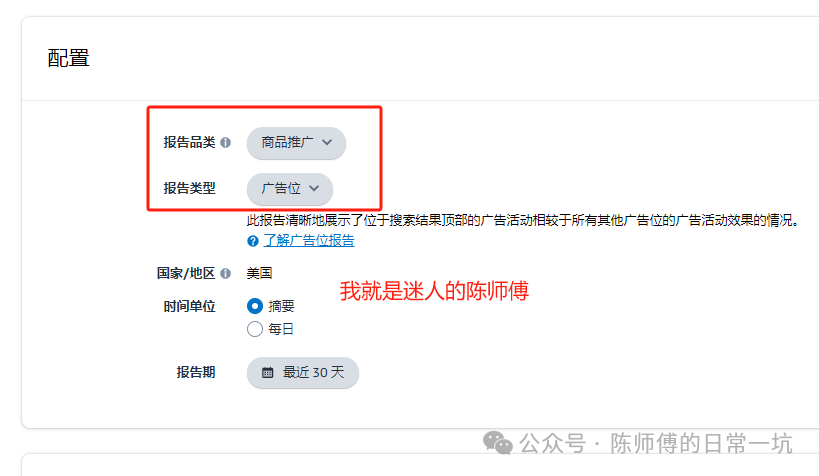Click the chevron arrow on 商品推广
The image size is (819, 476).
327,142
